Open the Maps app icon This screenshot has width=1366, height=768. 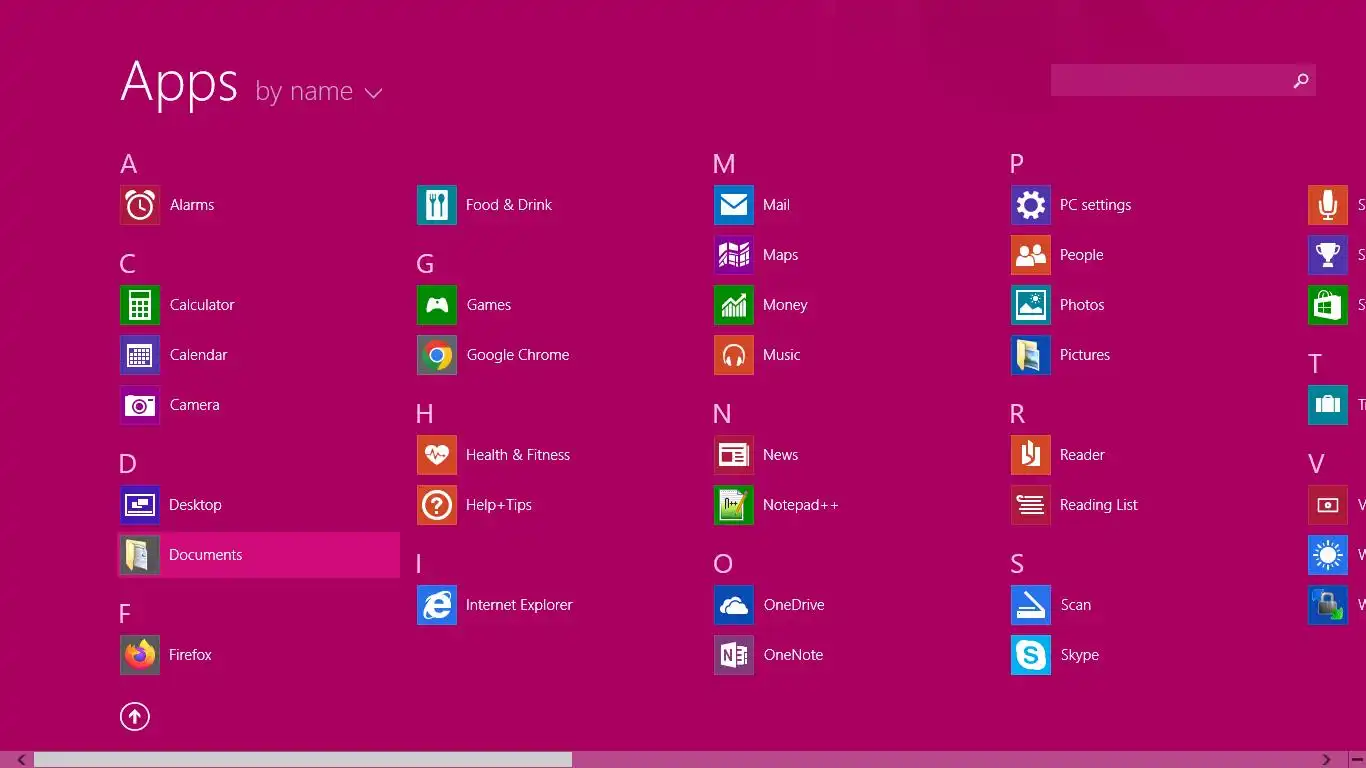734,255
